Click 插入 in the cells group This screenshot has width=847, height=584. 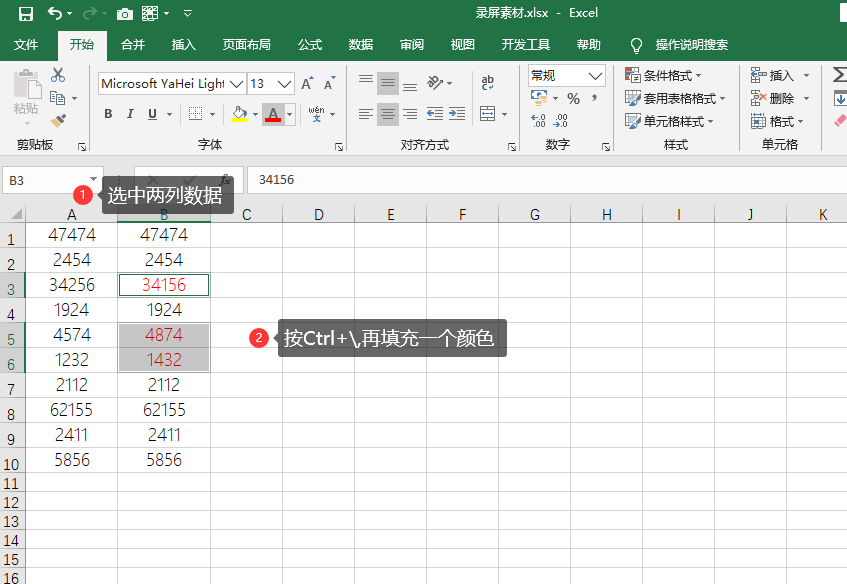coord(773,75)
